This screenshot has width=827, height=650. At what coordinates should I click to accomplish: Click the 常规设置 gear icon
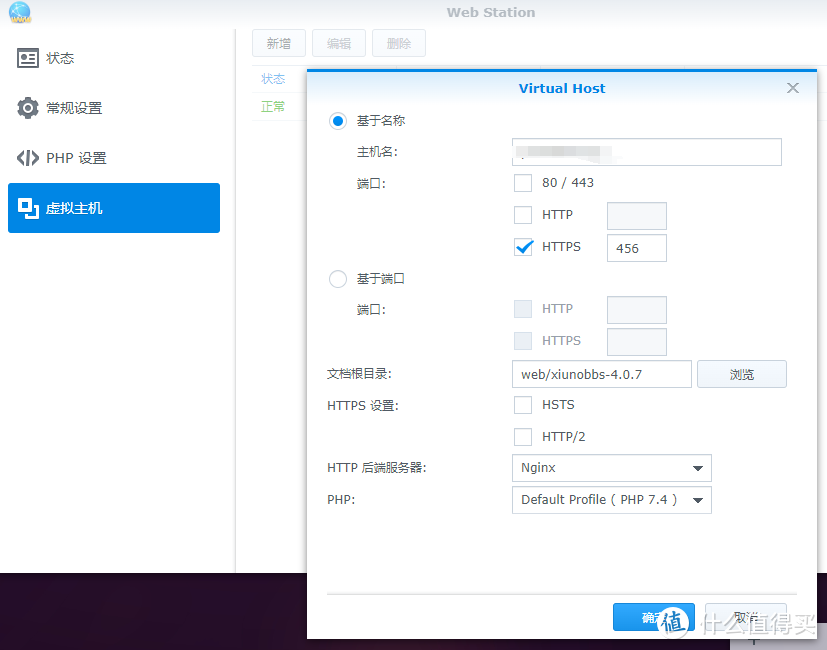[28, 108]
